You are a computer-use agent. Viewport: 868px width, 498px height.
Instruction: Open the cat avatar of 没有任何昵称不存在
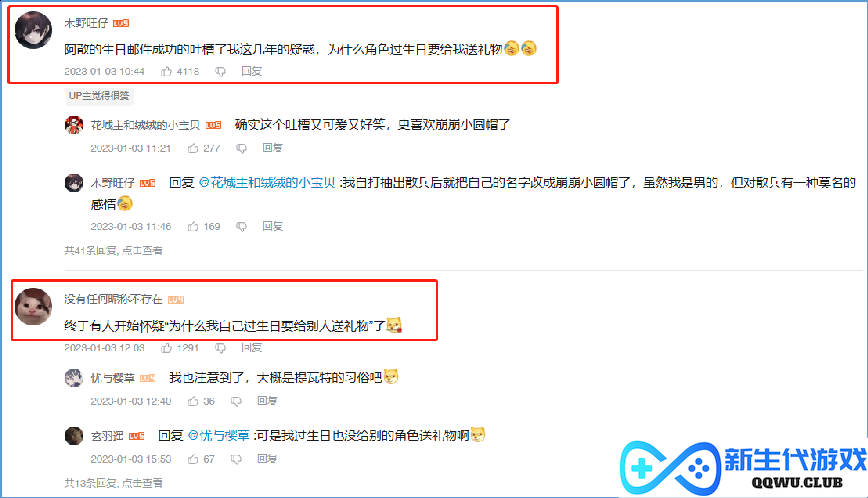point(33,306)
